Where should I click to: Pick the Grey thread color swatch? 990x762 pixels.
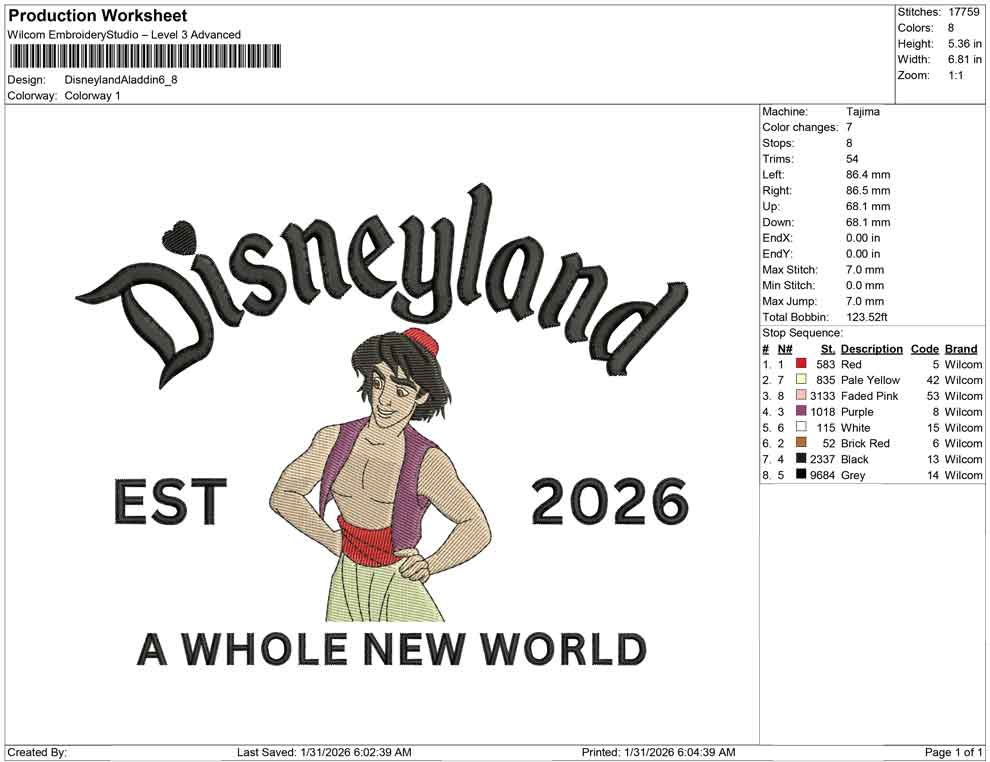(801, 474)
